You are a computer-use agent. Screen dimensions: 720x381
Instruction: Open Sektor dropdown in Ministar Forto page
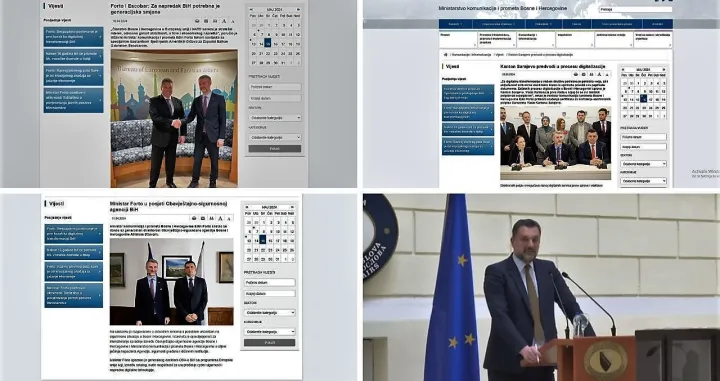270,313
